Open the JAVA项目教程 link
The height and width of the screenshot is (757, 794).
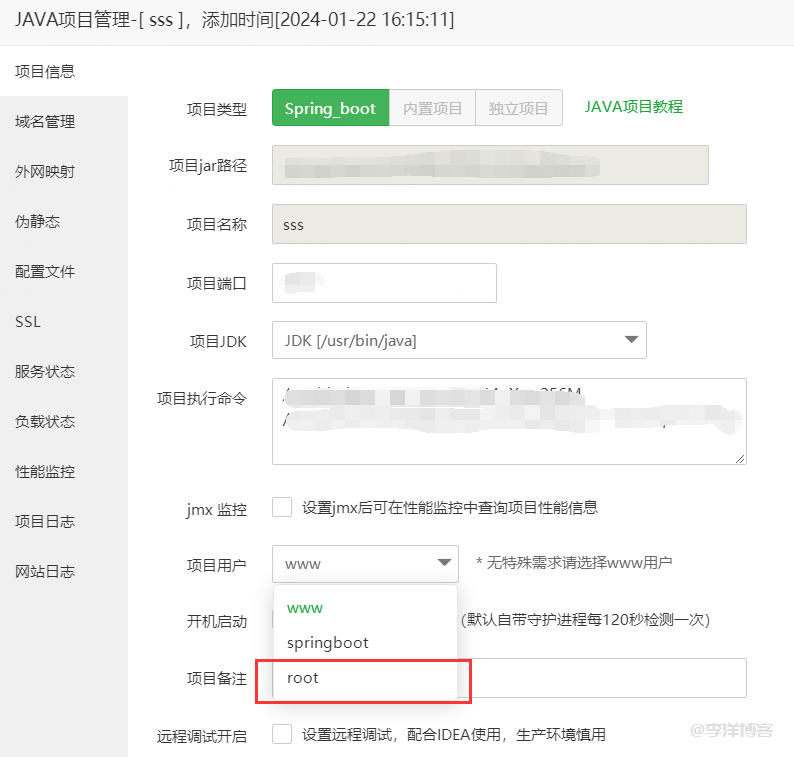[633, 107]
